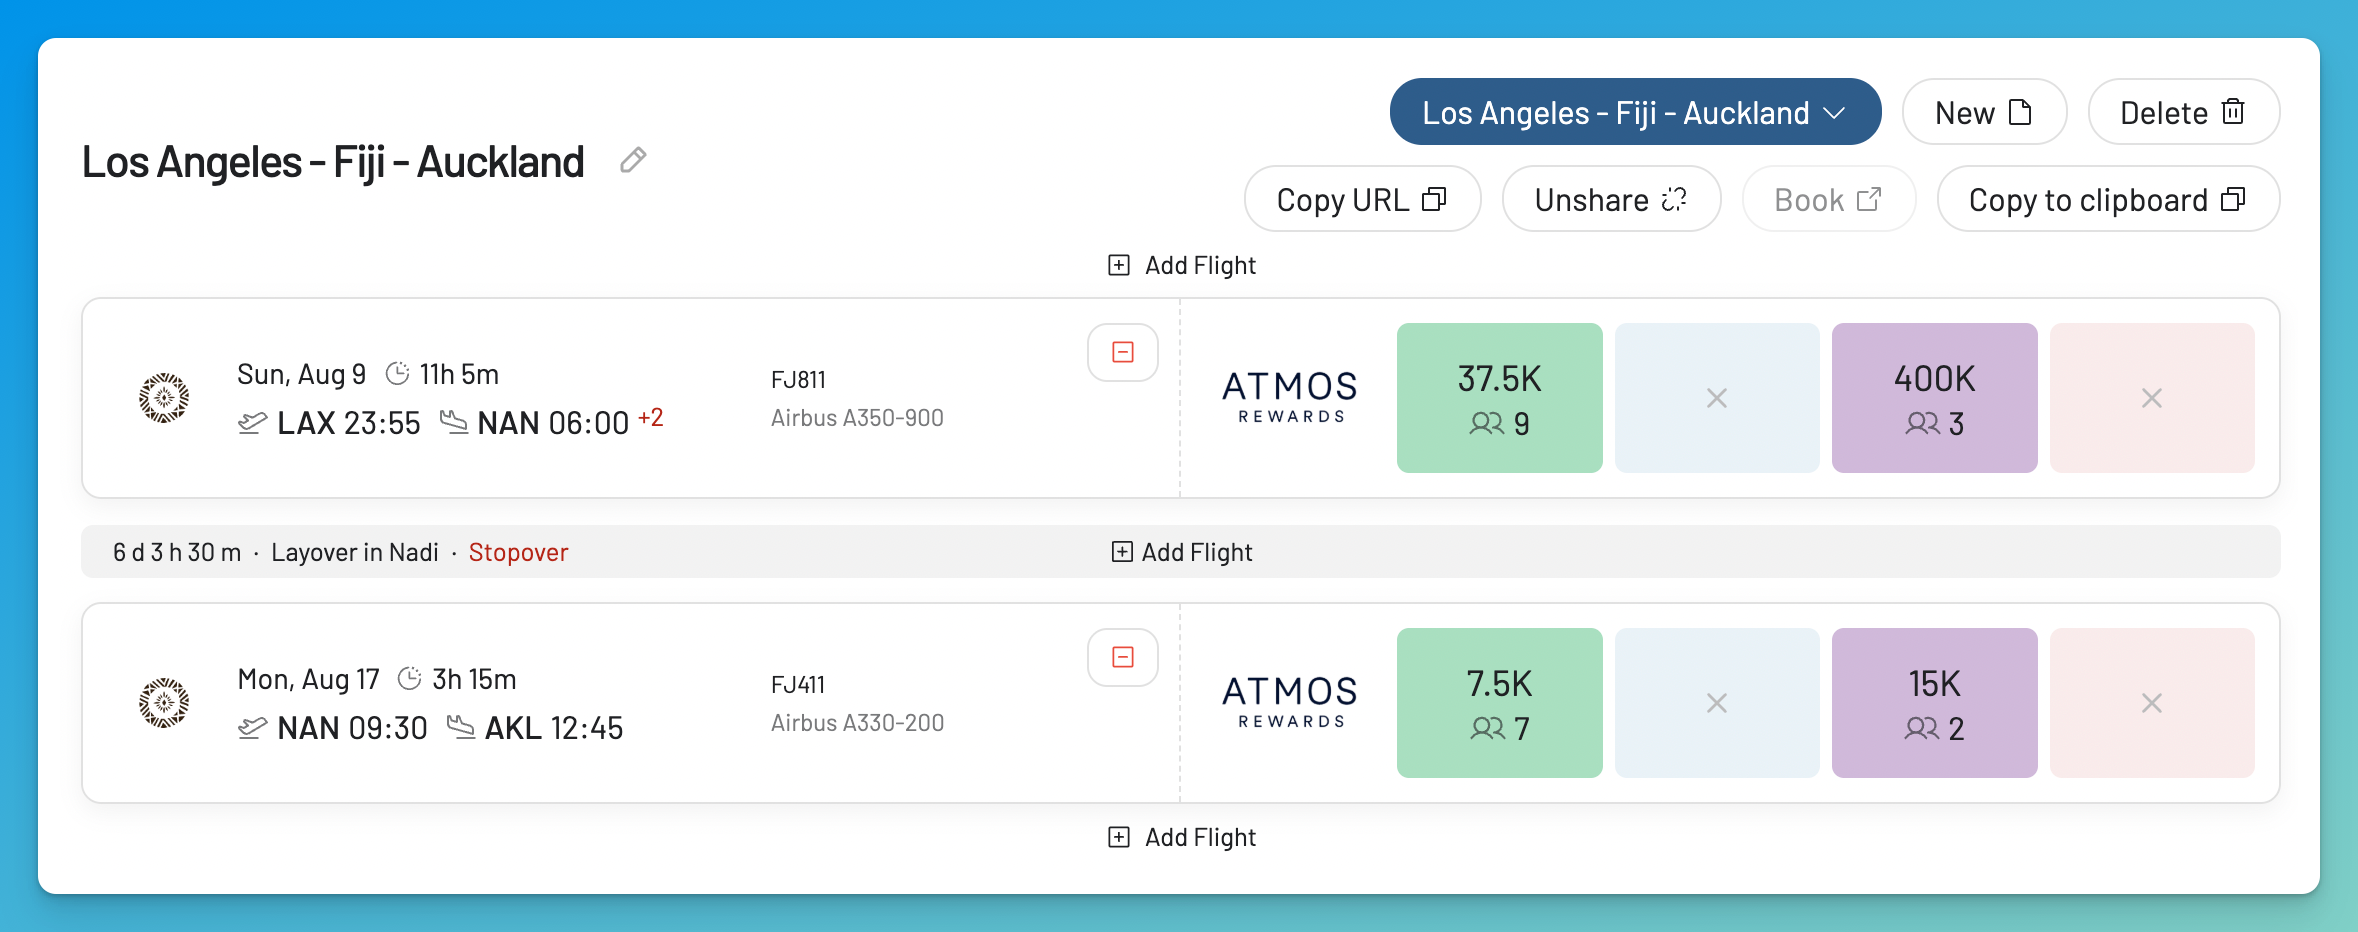This screenshot has width=2358, height=932.
Task: Click unavailable blue fare cell on FJ811 row
Action: click(1717, 398)
